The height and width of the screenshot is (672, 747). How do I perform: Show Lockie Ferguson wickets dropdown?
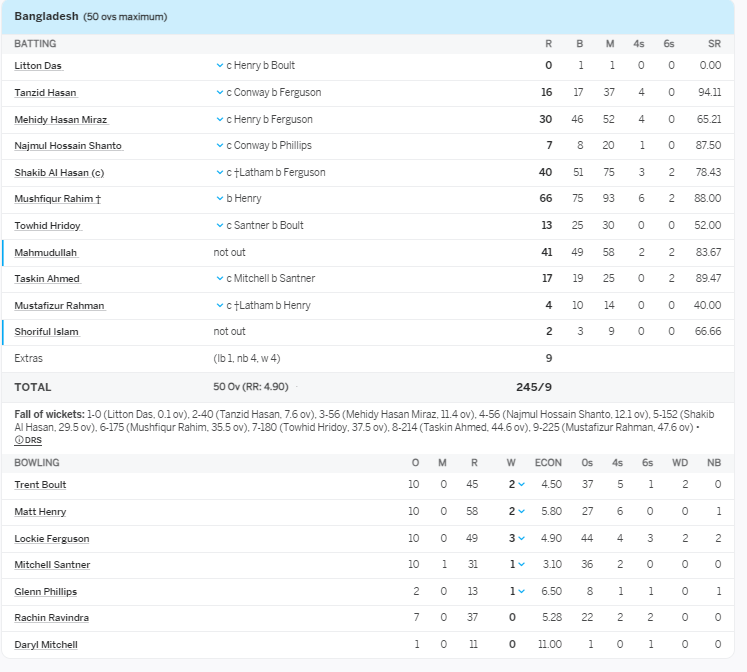(521, 538)
